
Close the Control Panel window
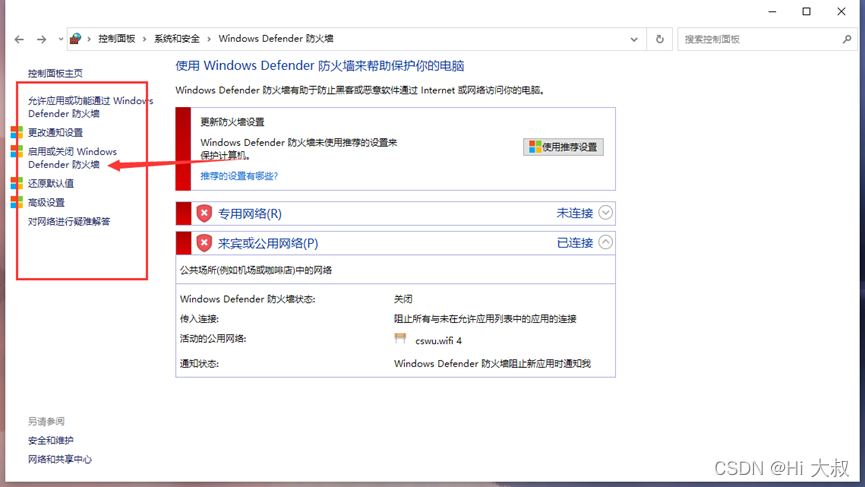click(841, 12)
